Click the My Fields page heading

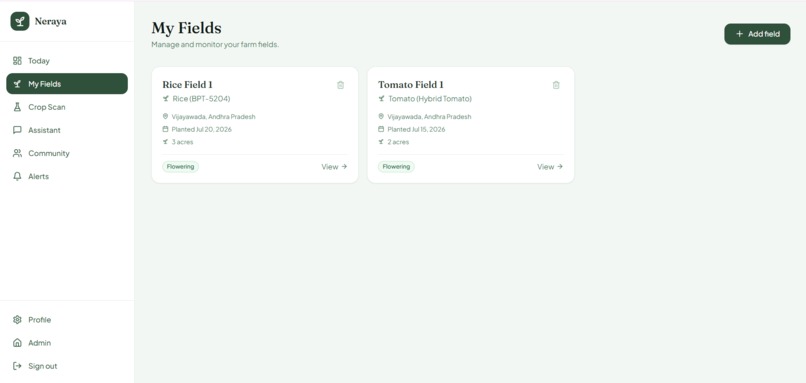point(187,28)
